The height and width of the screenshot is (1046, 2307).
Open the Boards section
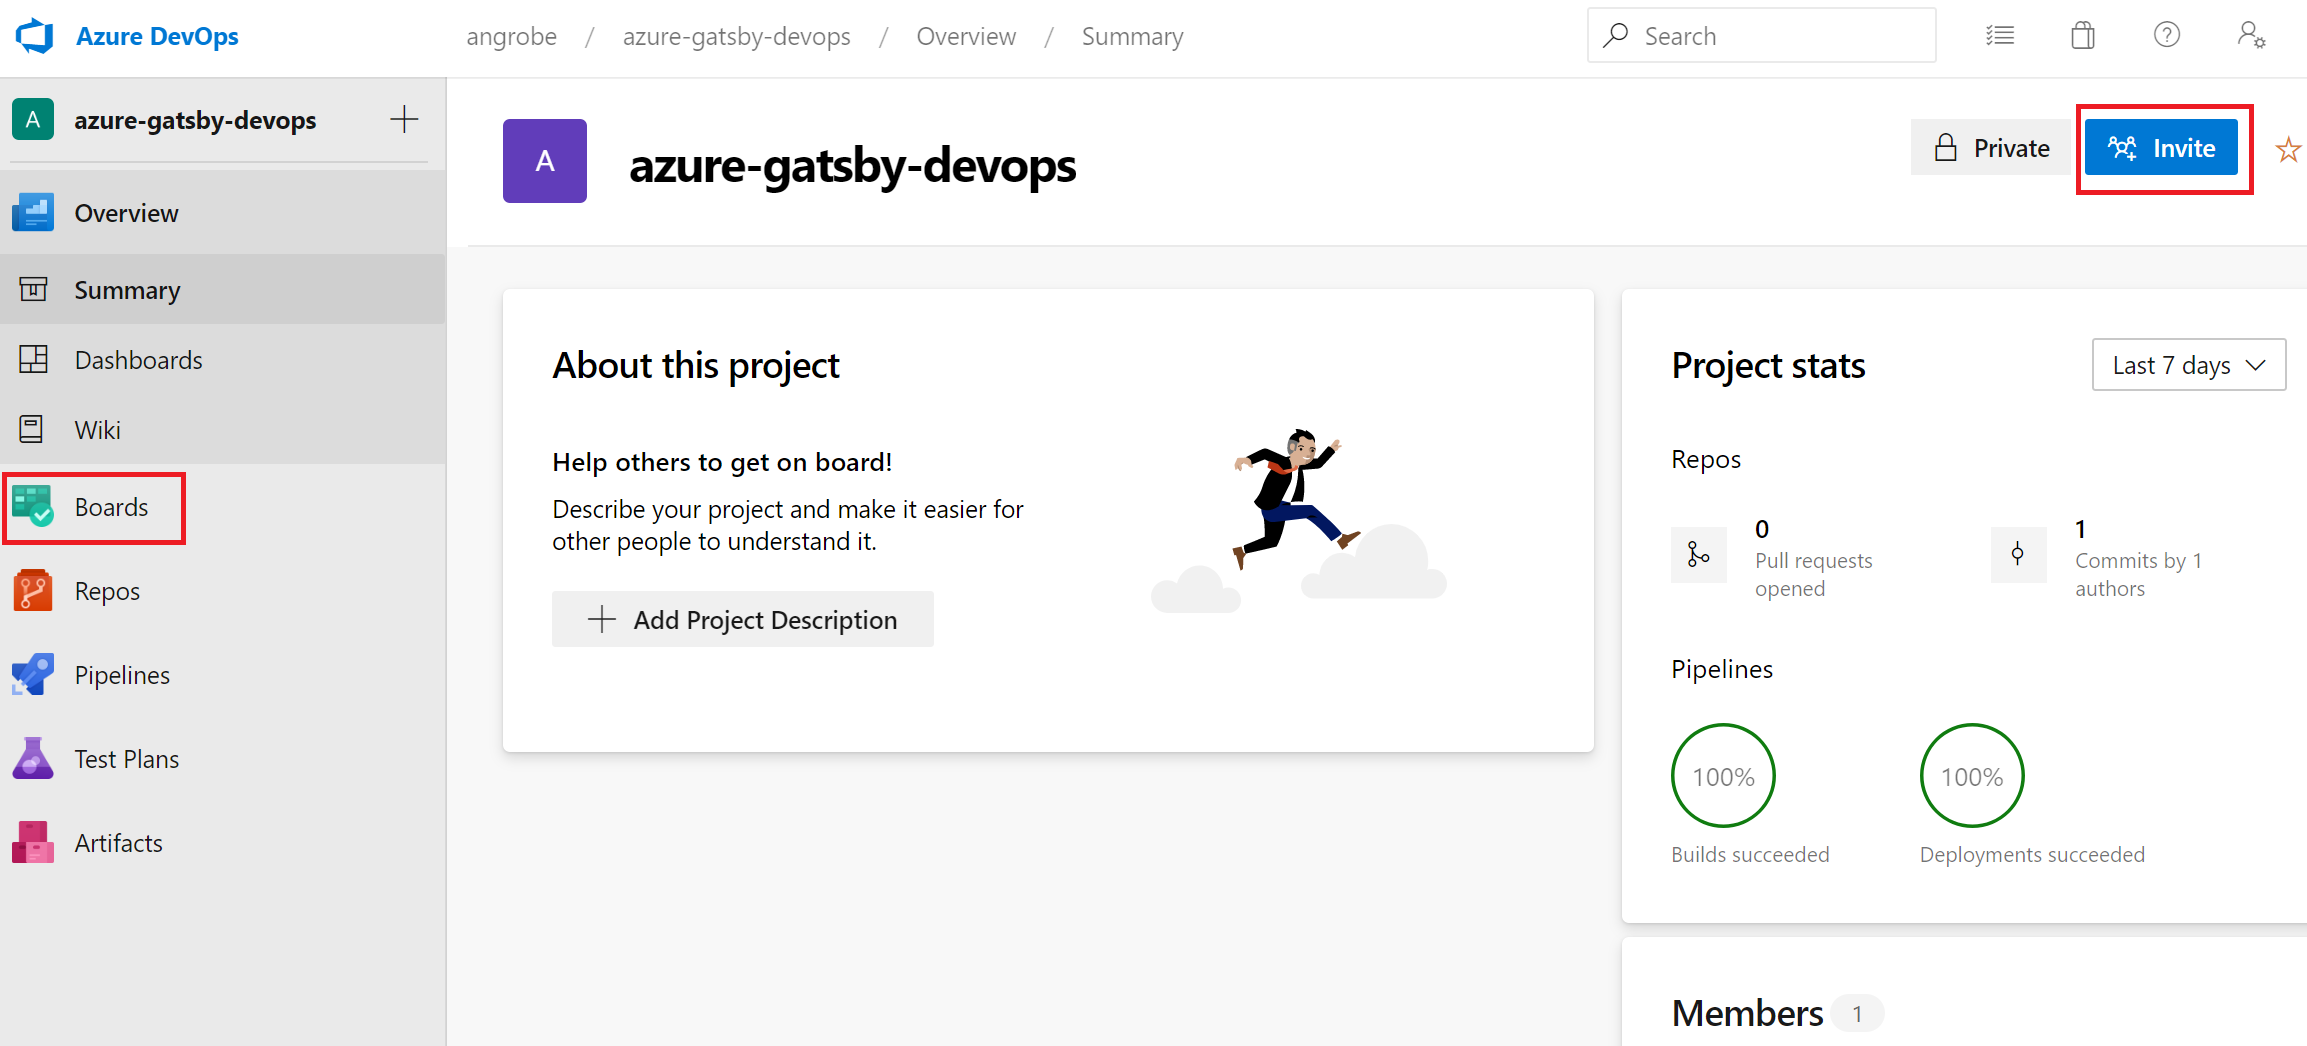click(111, 507)
